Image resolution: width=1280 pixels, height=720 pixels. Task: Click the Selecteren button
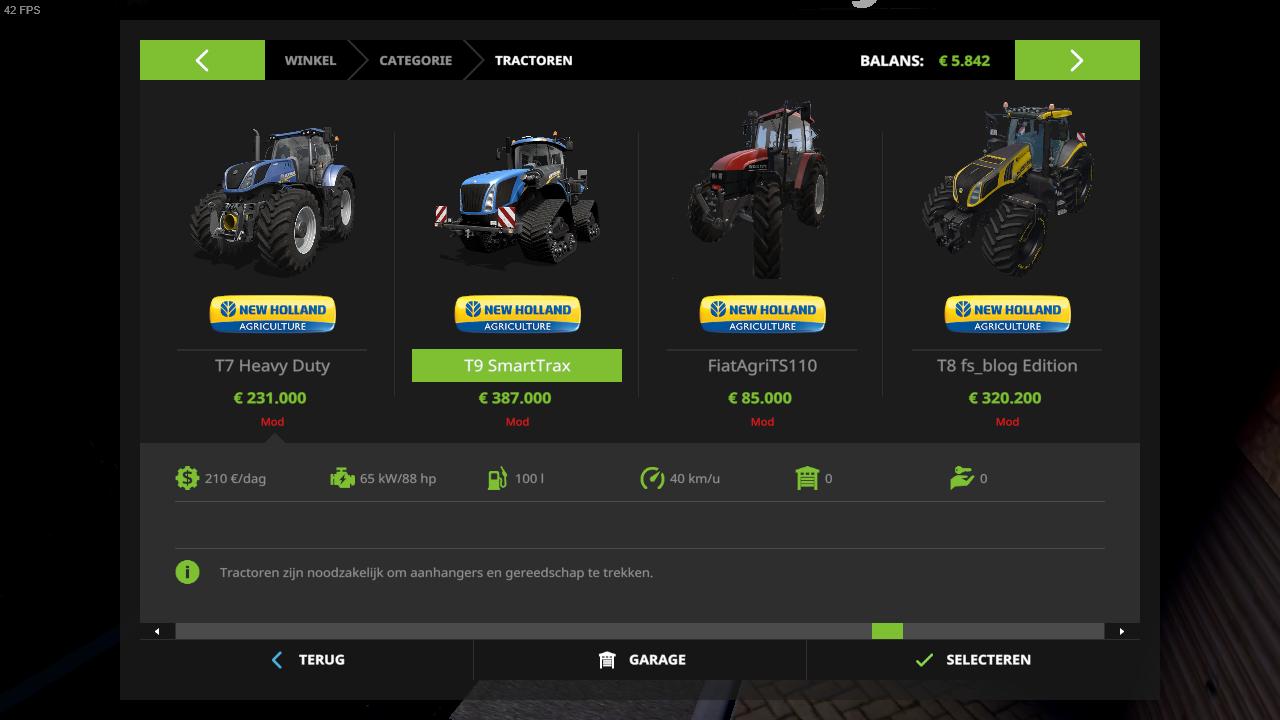pyautogui.click(x=973, y=660)
